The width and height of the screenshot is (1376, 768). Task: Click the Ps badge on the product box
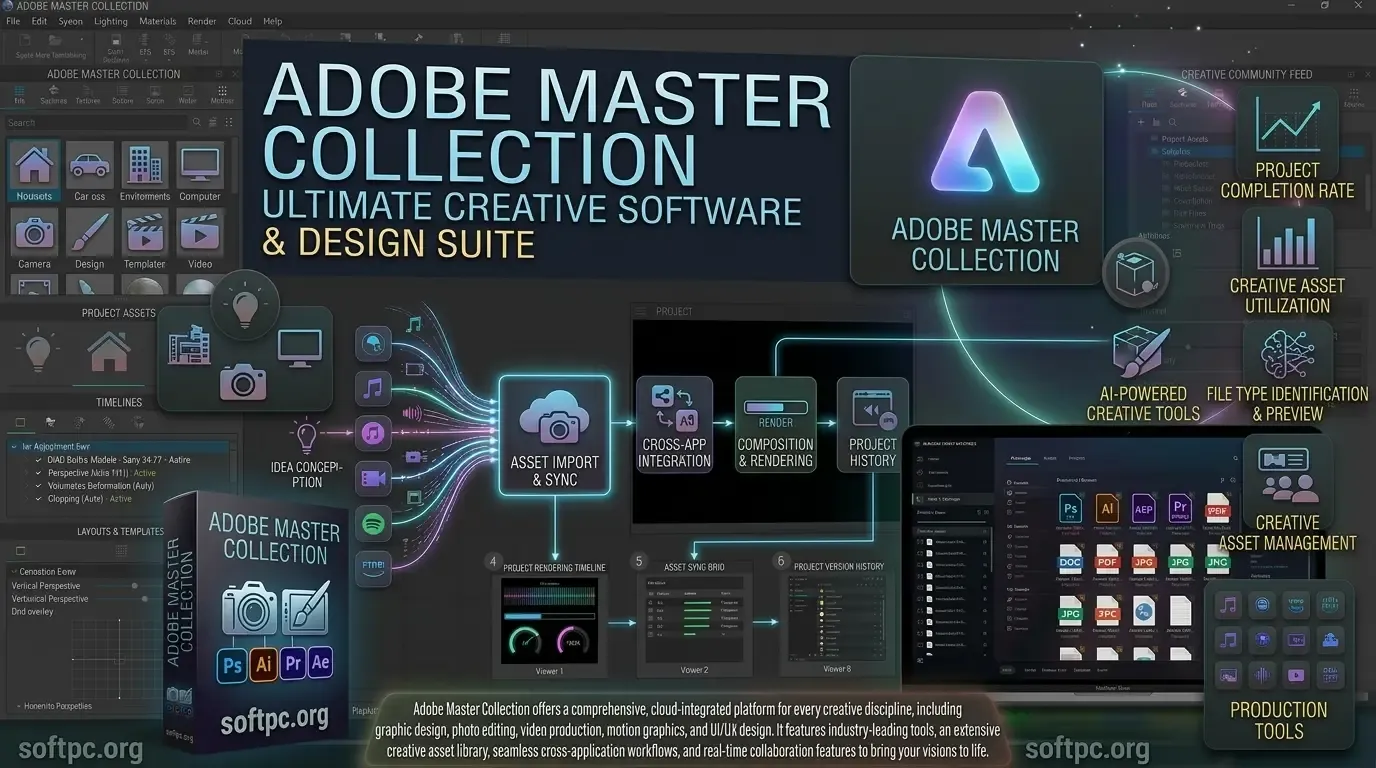pos(232,666)
